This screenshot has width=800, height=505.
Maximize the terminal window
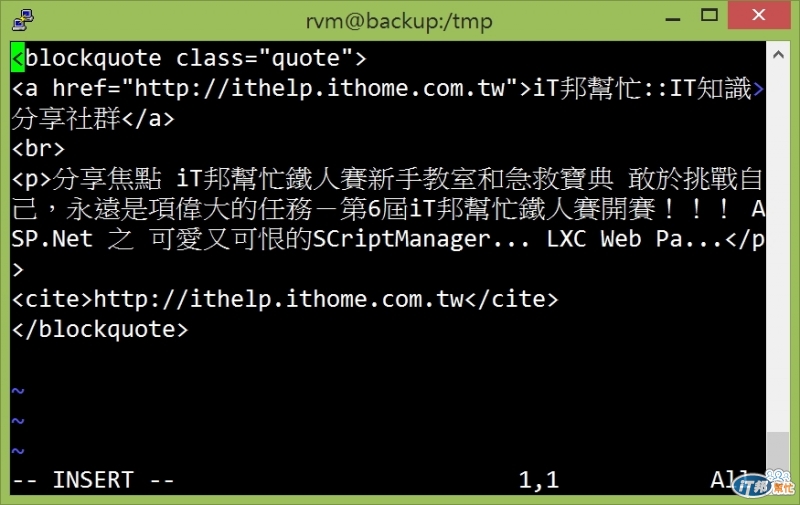coord(709,15)
